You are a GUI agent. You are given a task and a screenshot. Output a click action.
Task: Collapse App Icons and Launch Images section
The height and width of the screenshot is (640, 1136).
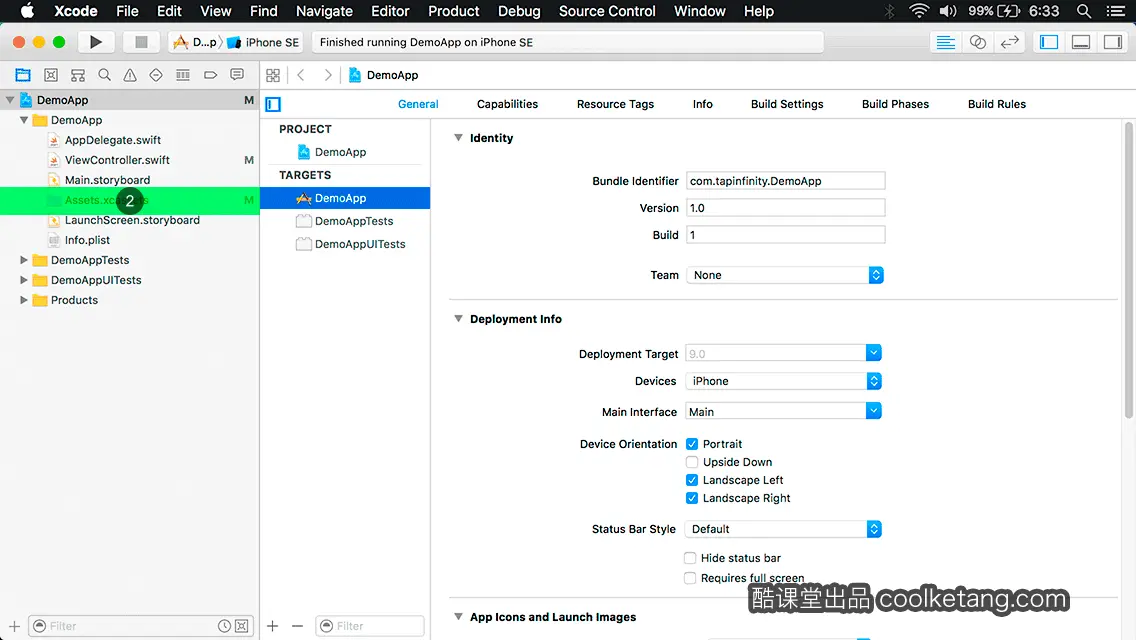(x=458, y=617)
